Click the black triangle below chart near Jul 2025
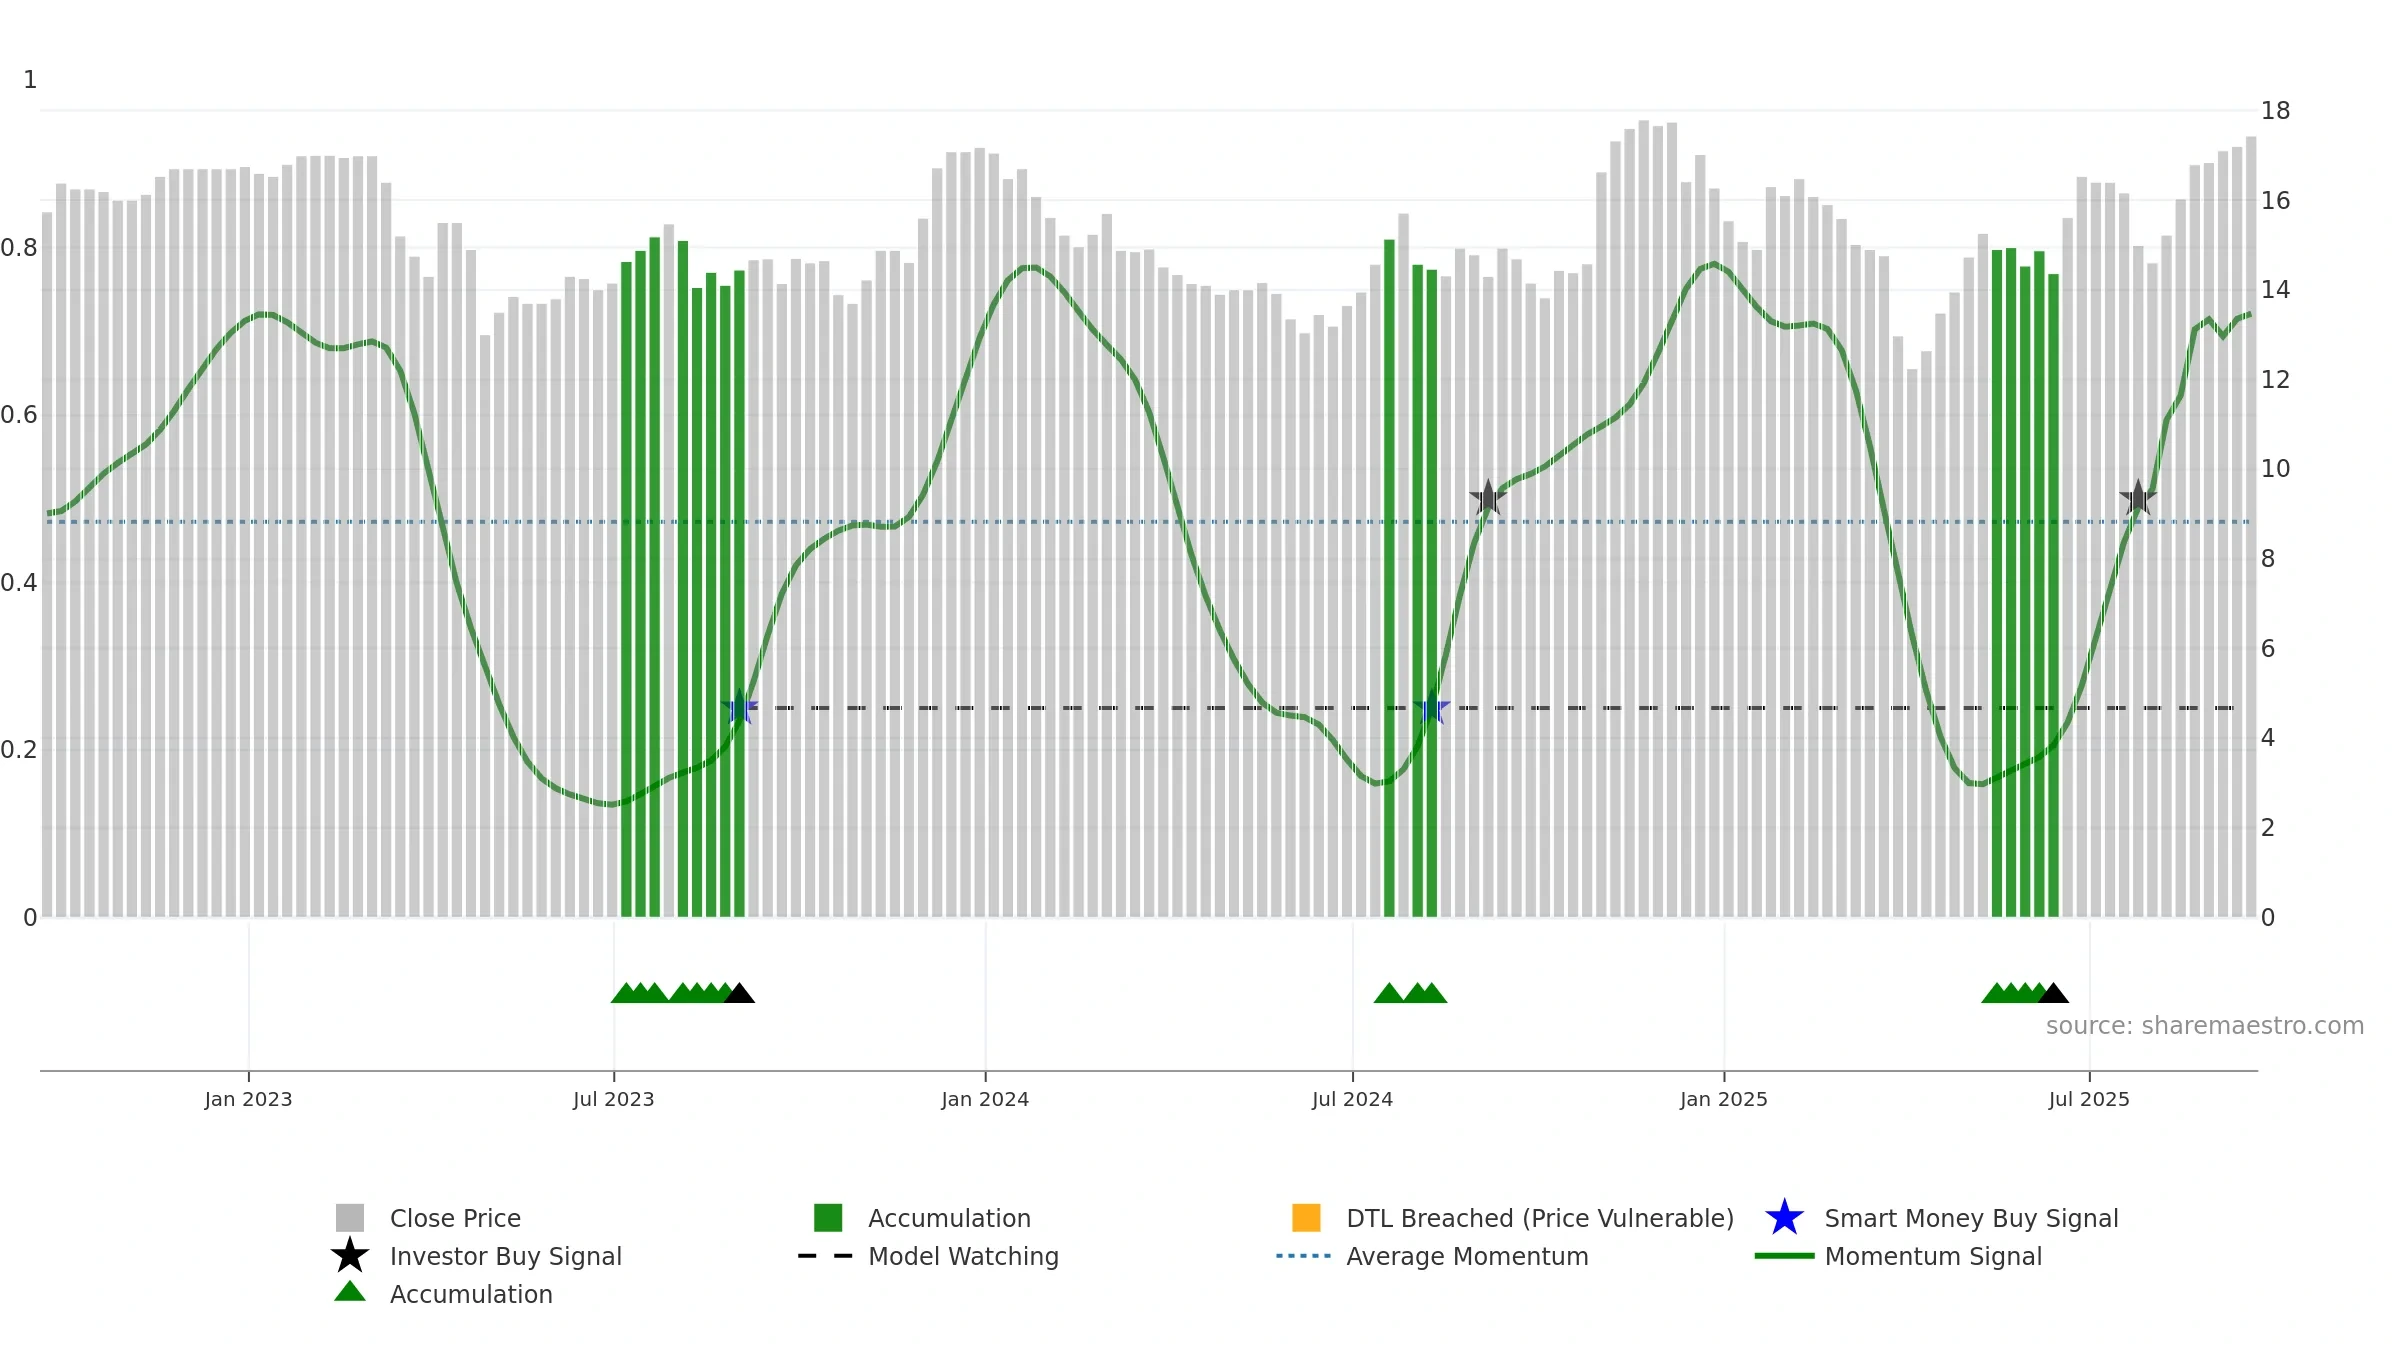 2053,993
